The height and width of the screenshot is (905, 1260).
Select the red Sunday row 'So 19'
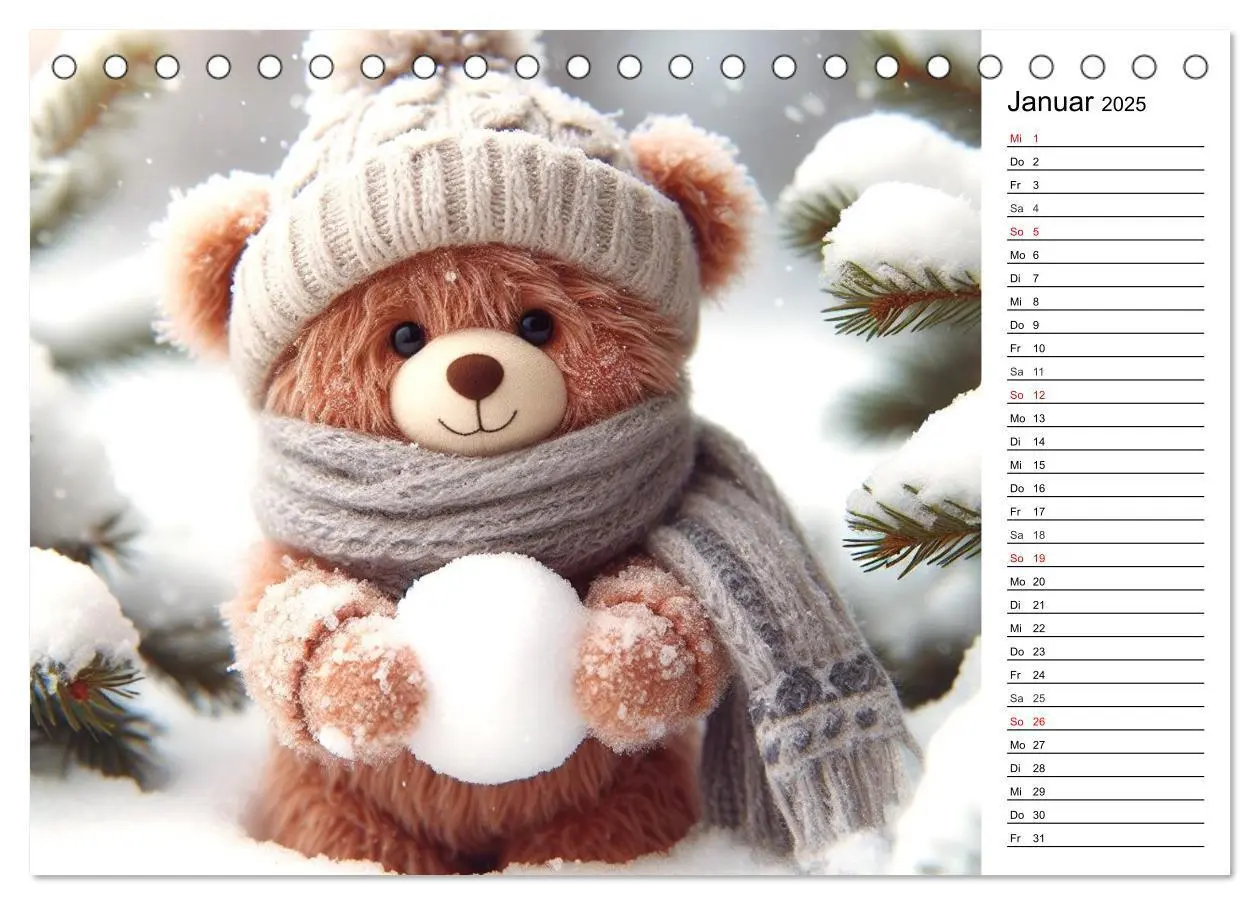1105,558
